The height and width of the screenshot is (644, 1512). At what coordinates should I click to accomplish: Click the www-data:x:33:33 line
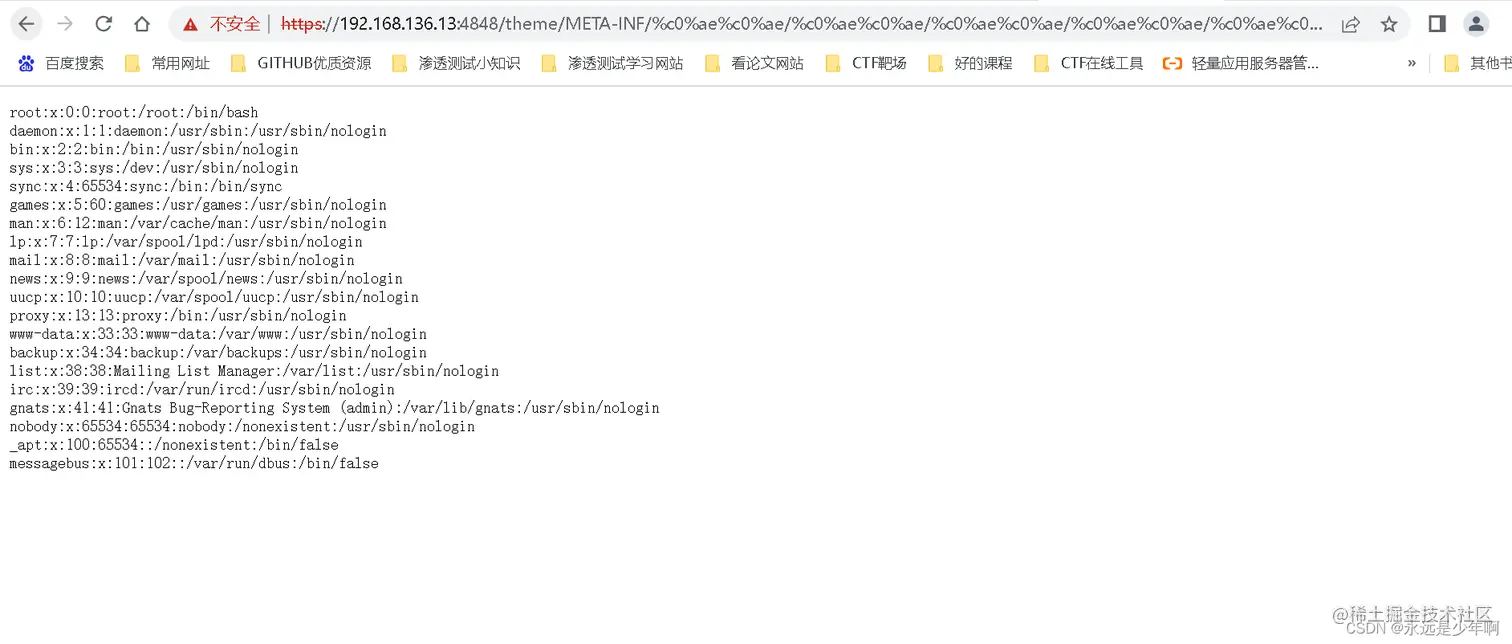click(x=218, y=334)
